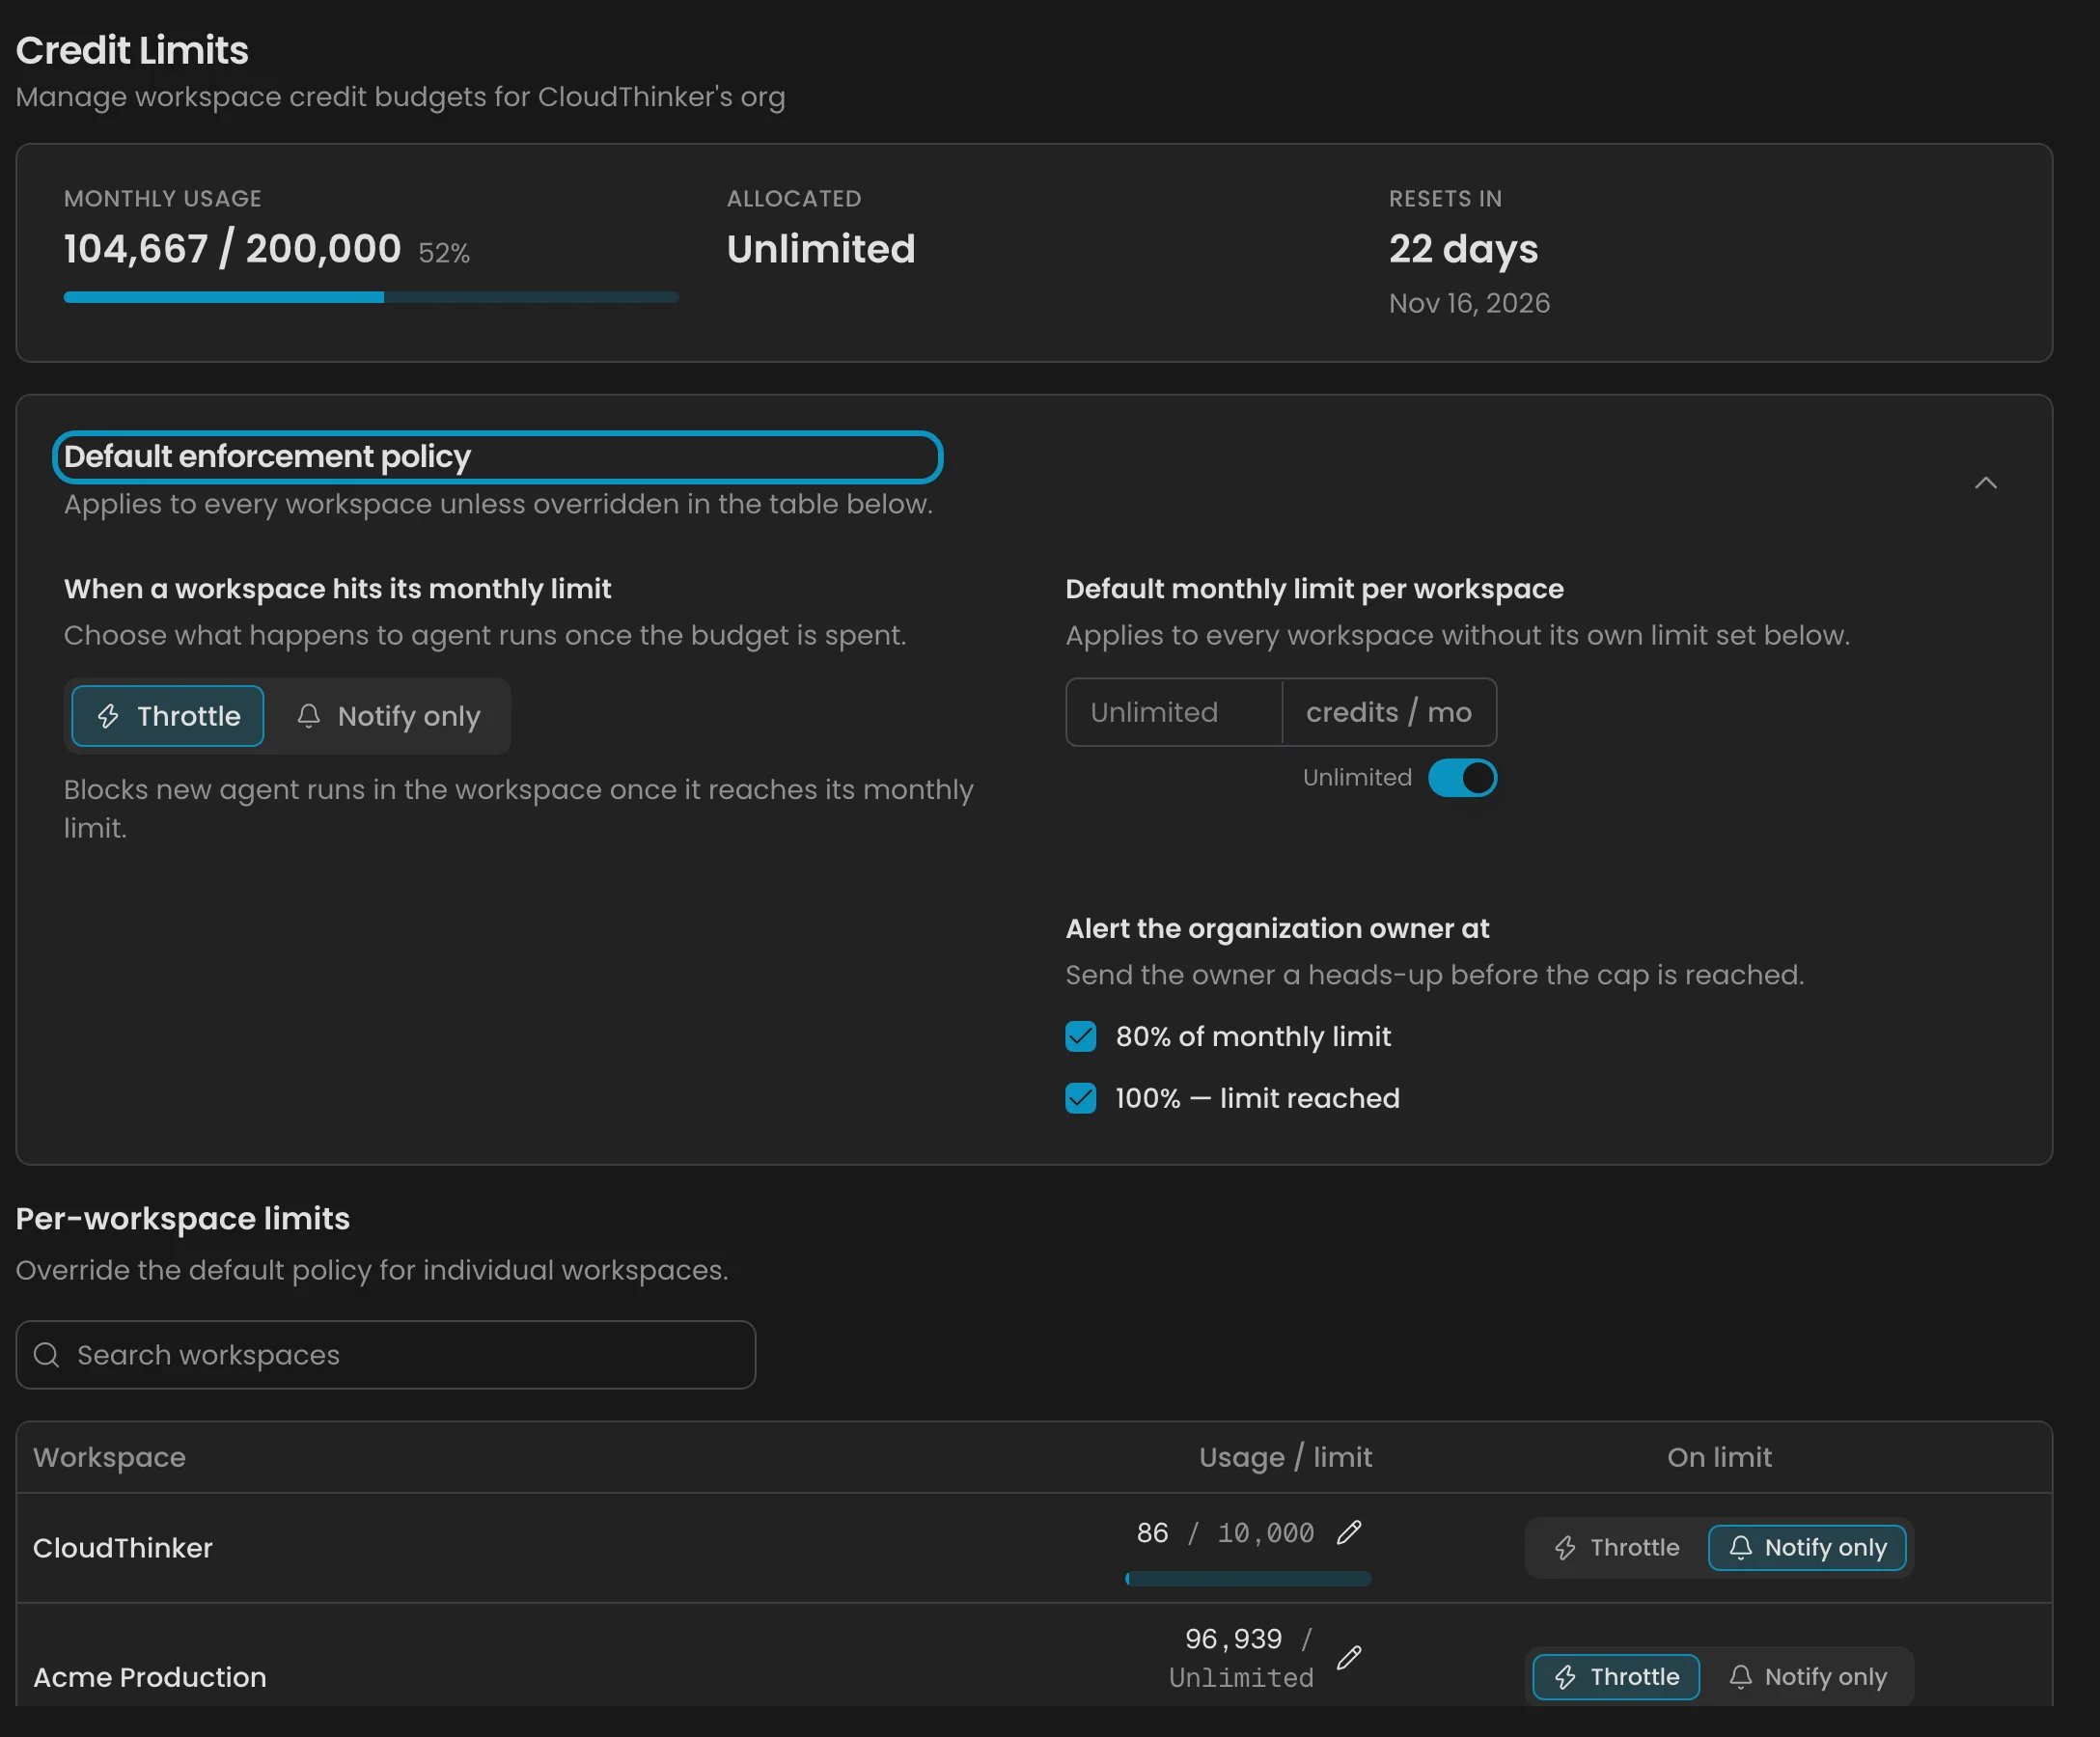
Task: Click the Search workspaces field
Action: tap(386, 1354)
